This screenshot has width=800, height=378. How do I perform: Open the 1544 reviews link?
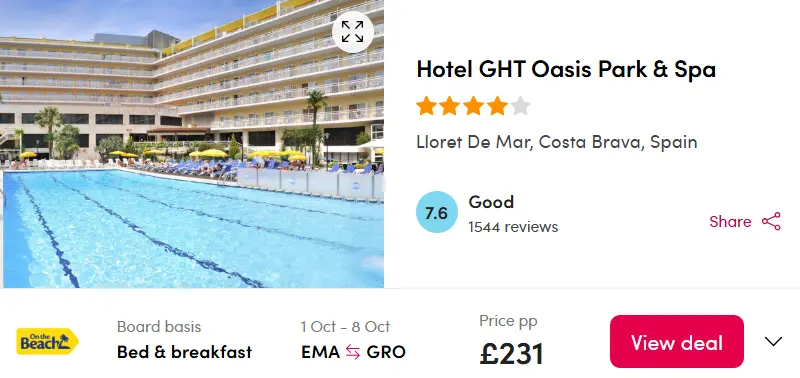click(513, 226)
